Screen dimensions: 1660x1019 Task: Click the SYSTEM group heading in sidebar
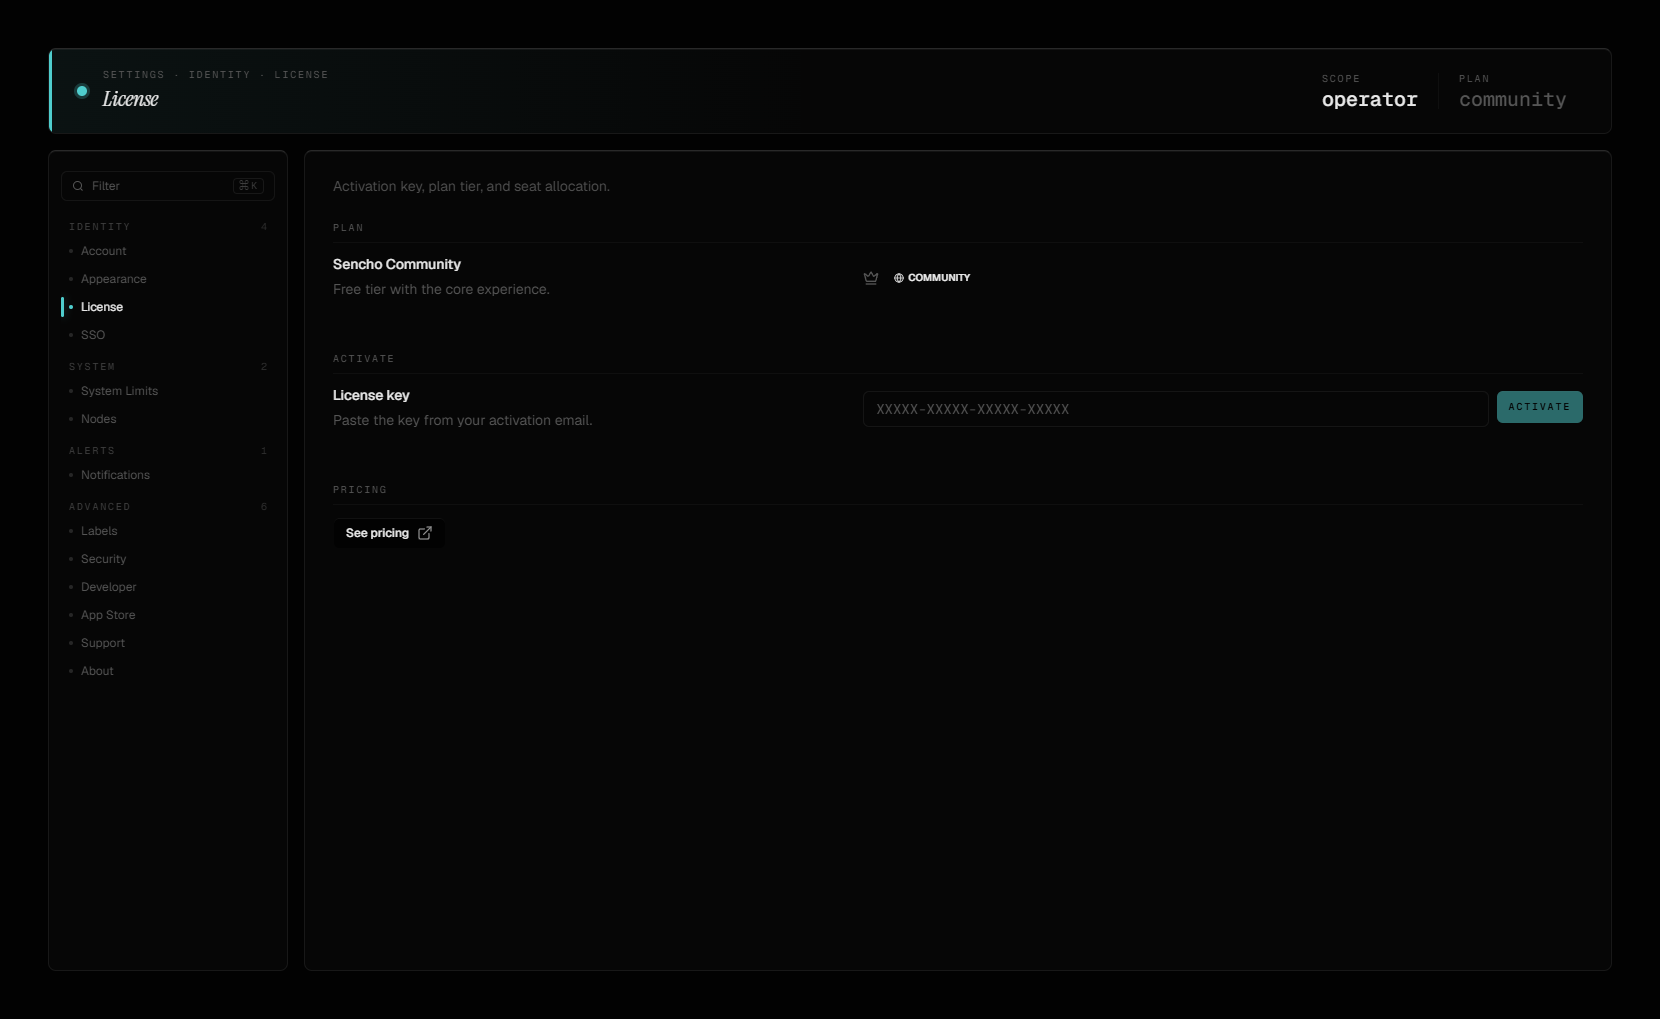(92, 367)
